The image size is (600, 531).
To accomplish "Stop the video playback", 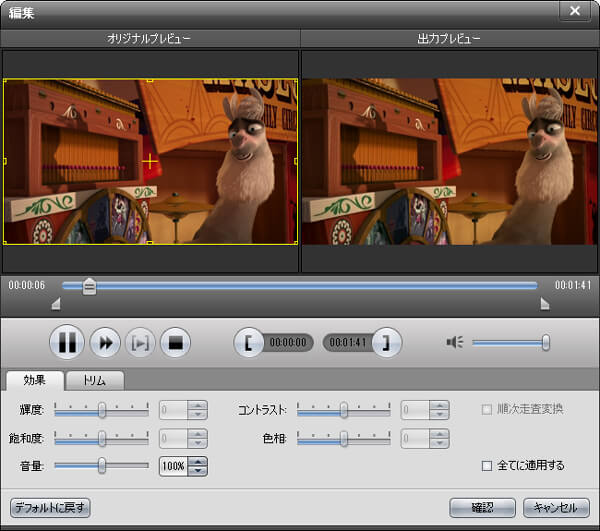I will [x=175, y=343].
